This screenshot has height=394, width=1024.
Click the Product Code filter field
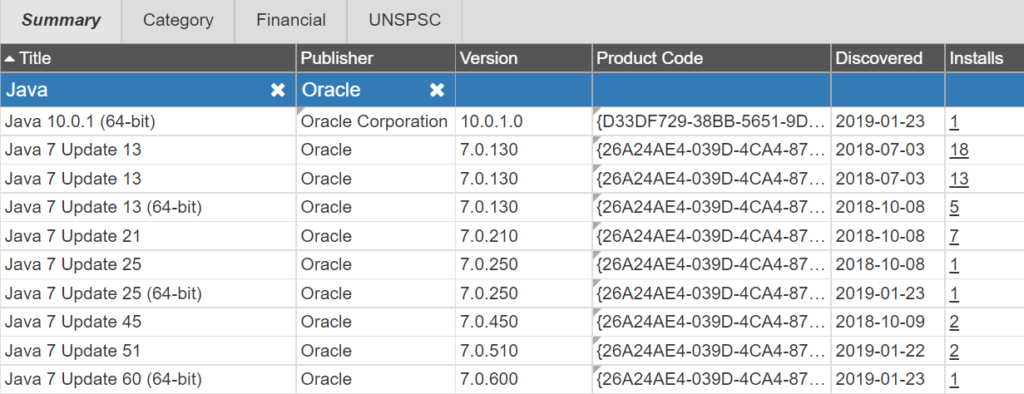[x=712, y=90]
